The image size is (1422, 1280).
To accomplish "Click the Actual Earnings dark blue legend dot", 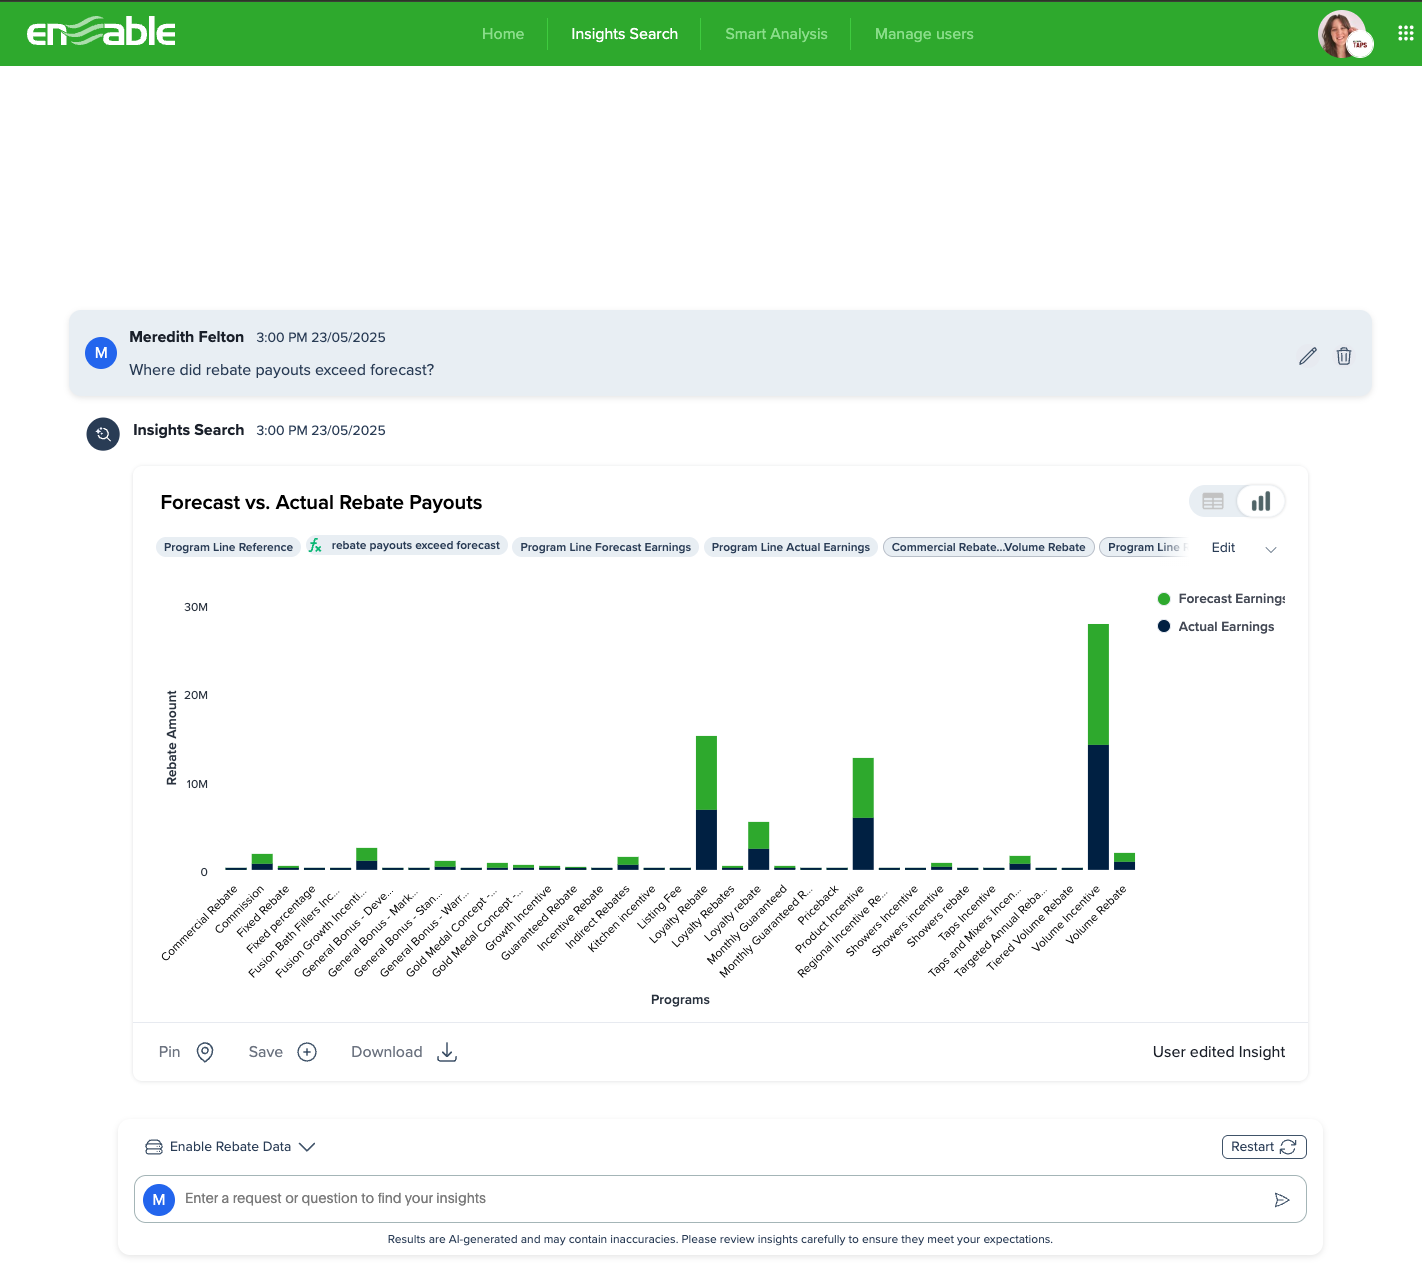I will [x=1164, y=627].
